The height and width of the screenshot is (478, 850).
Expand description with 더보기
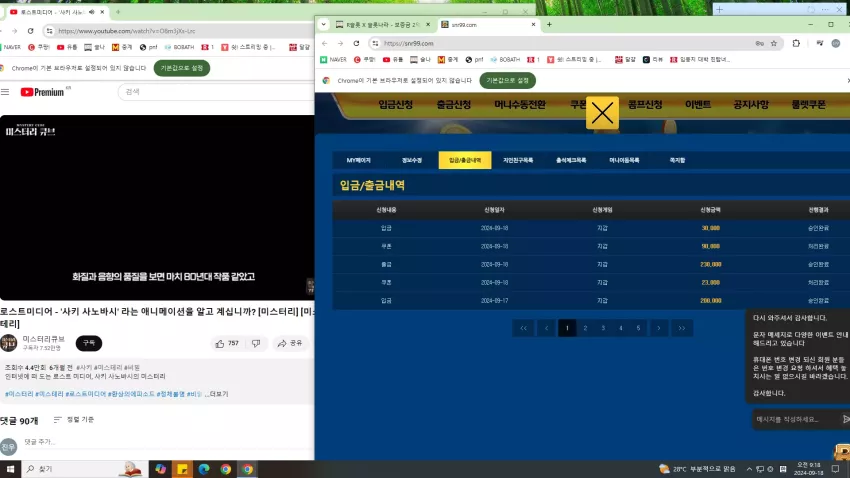218,394
